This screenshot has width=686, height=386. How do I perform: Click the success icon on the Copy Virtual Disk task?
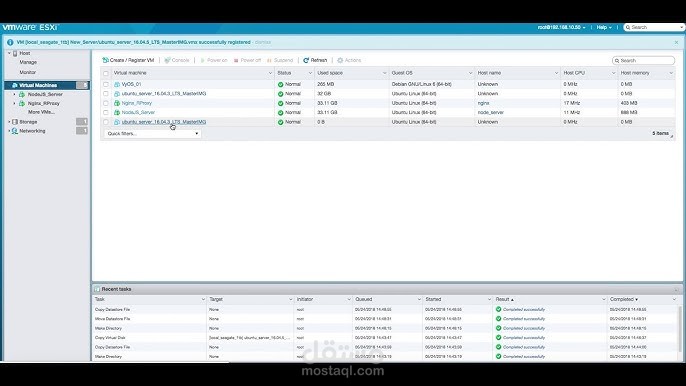coord(498,338)
